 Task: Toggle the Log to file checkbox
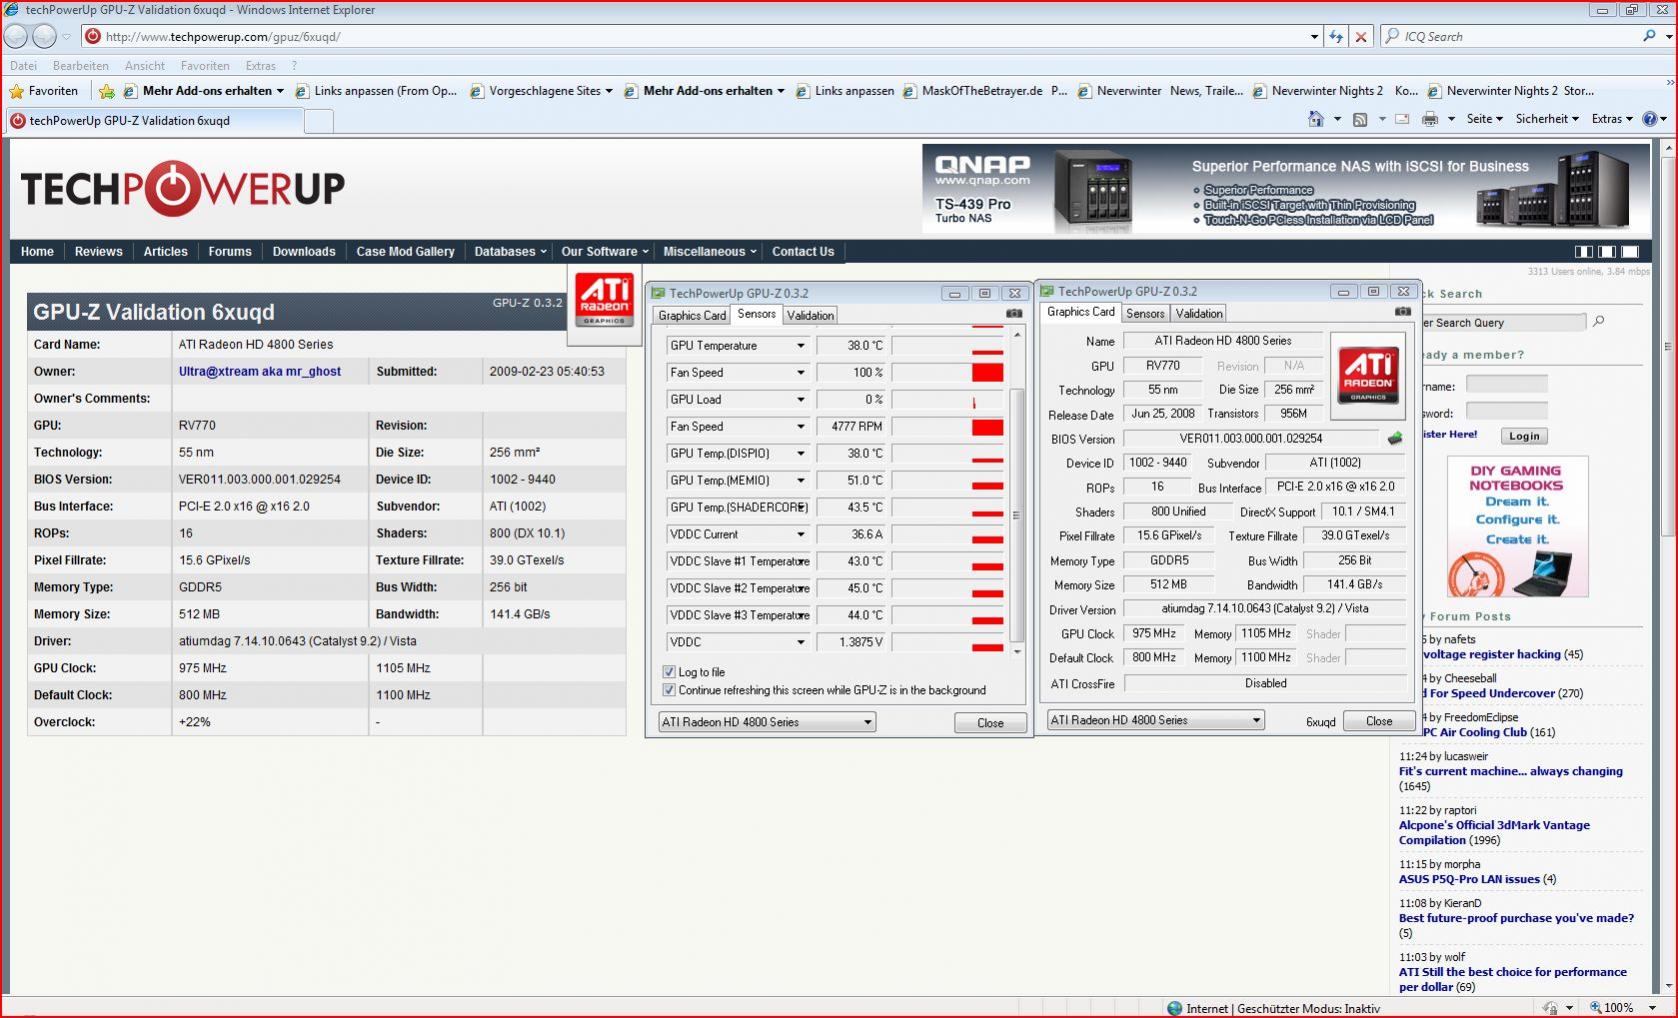669,672
